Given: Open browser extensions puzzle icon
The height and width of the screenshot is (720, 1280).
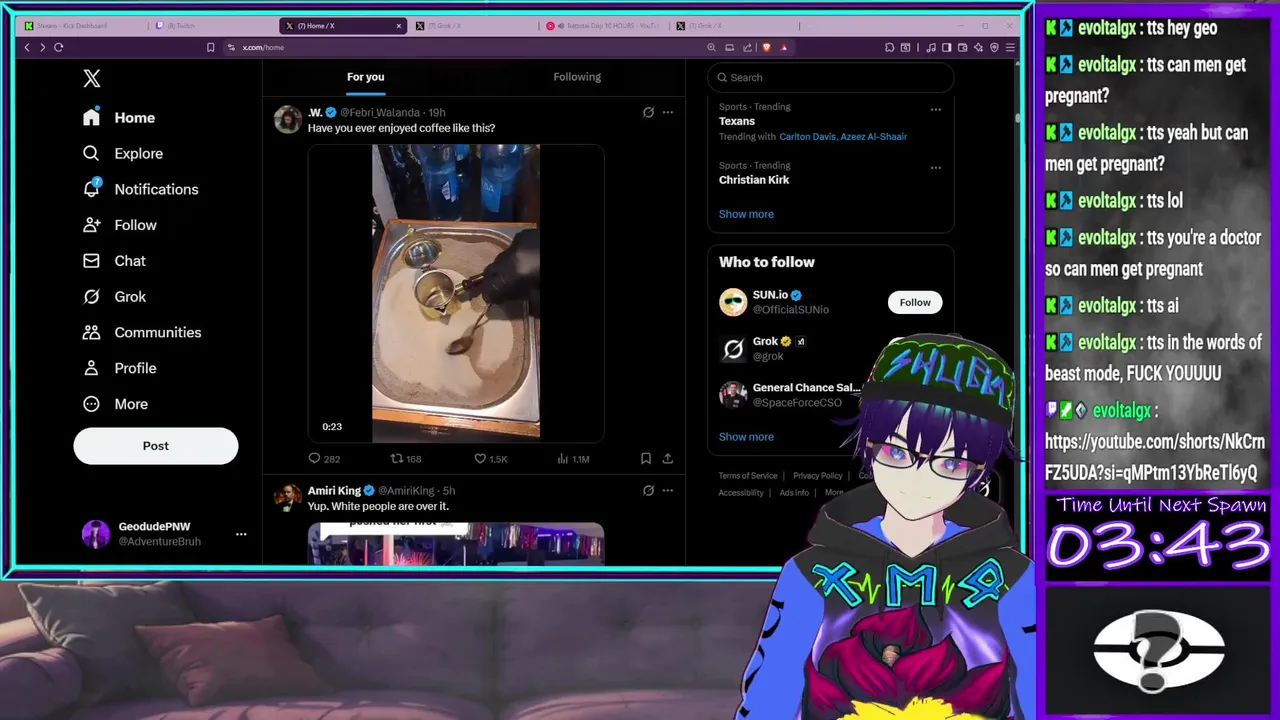Looking at the screenshot, I should coord(890,47).
